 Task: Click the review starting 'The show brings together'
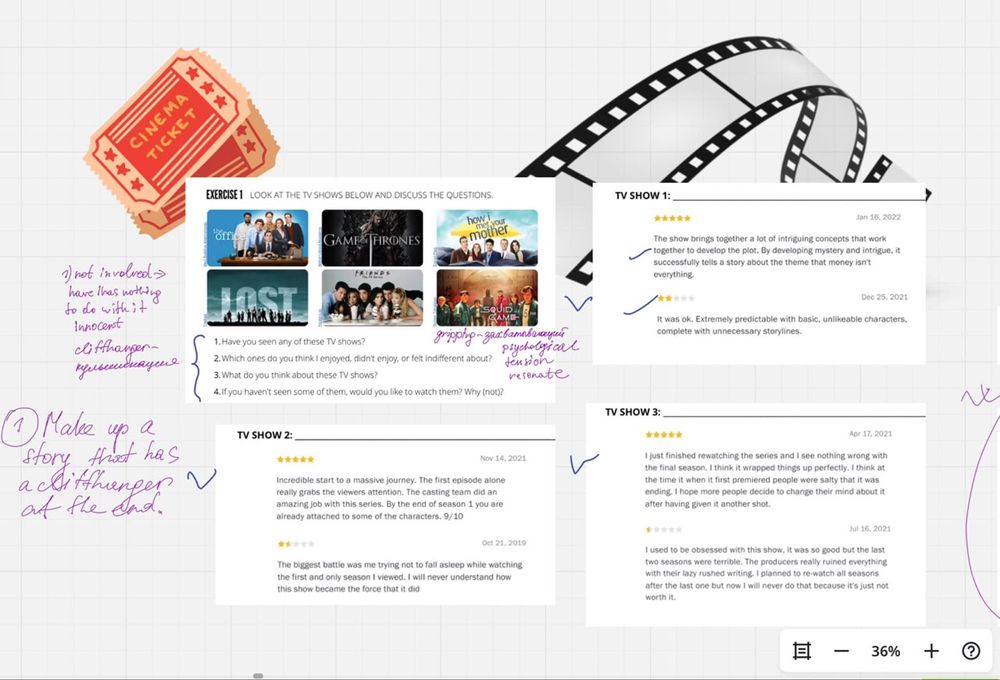pos(777,256)
